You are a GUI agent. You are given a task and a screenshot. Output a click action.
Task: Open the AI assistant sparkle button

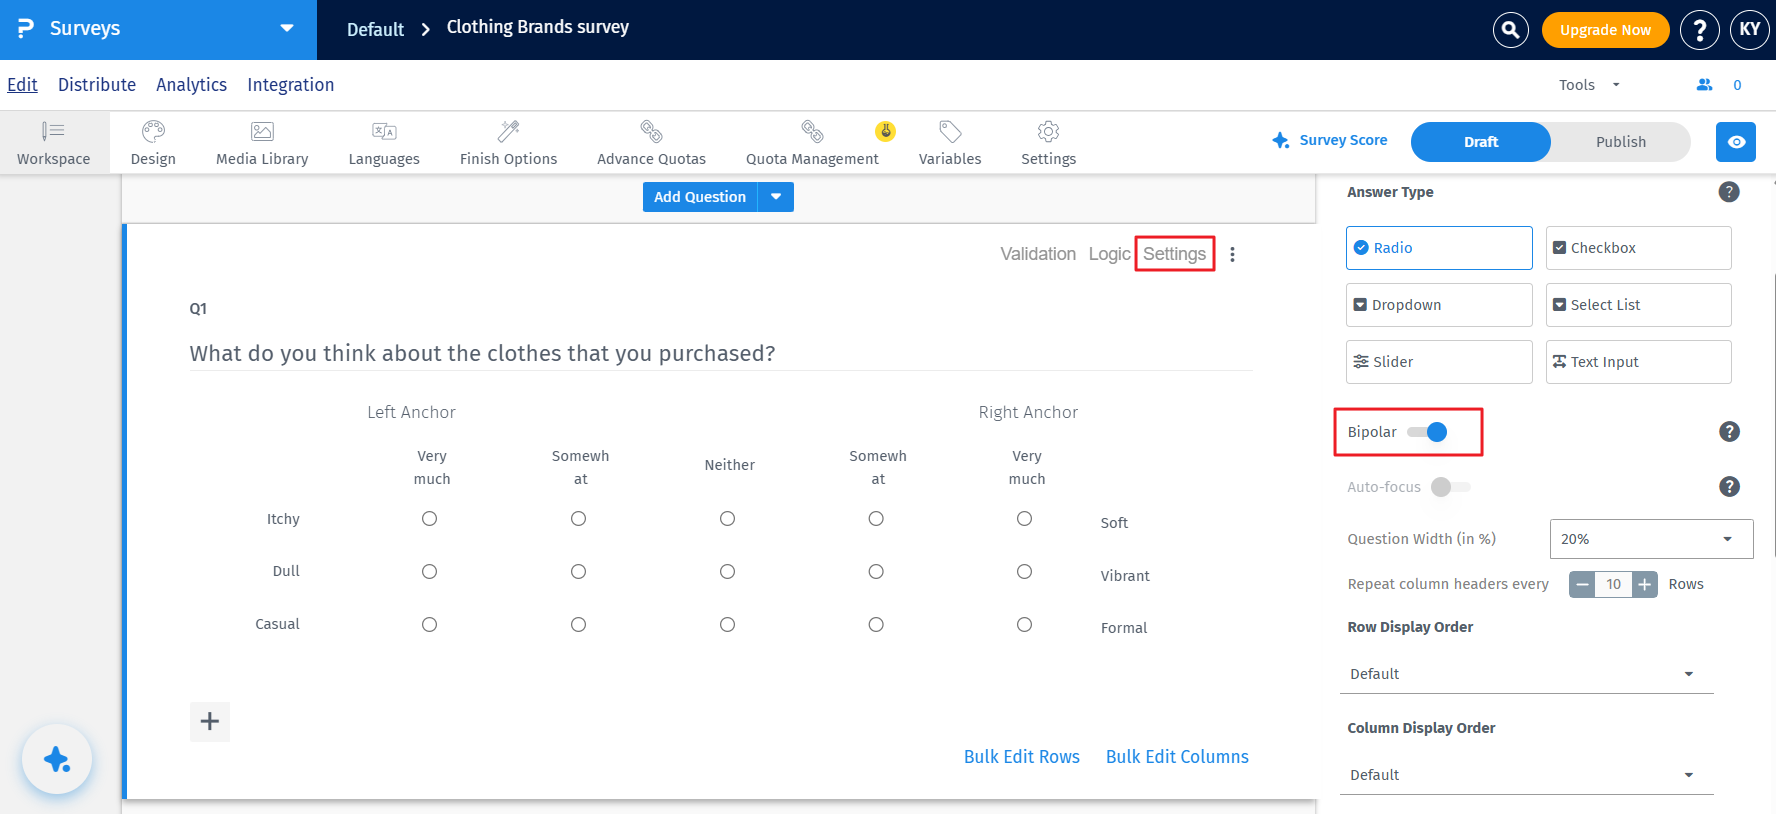[57, 759]
